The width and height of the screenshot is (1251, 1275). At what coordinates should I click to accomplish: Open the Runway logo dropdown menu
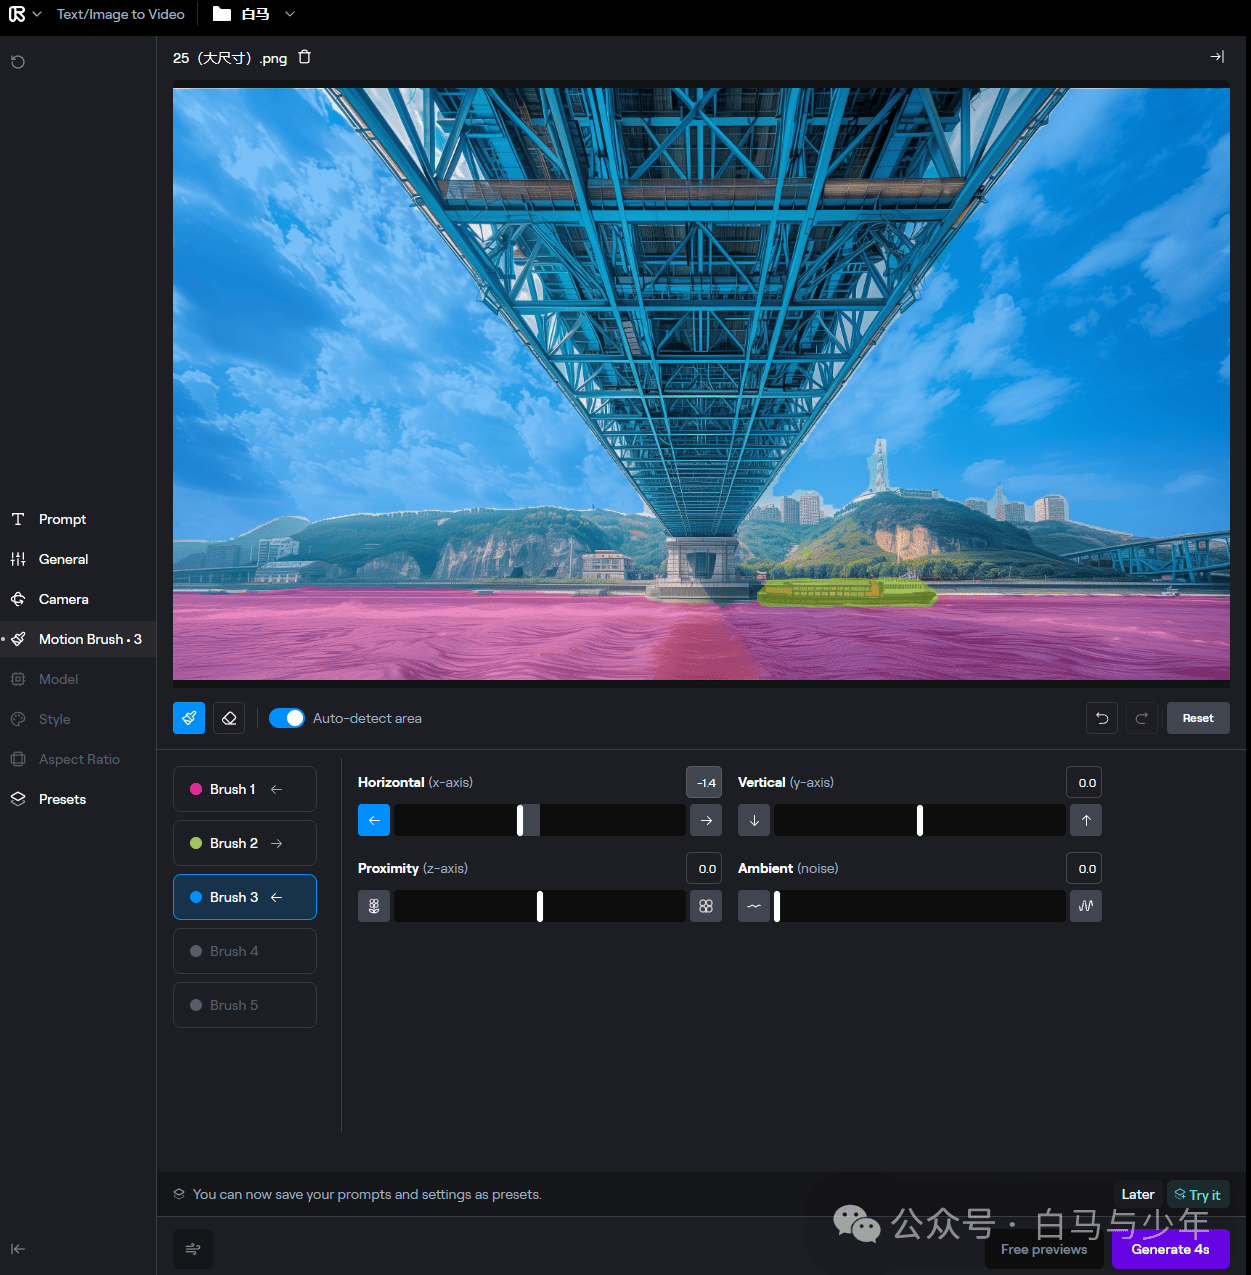click(x=25, y=14)
